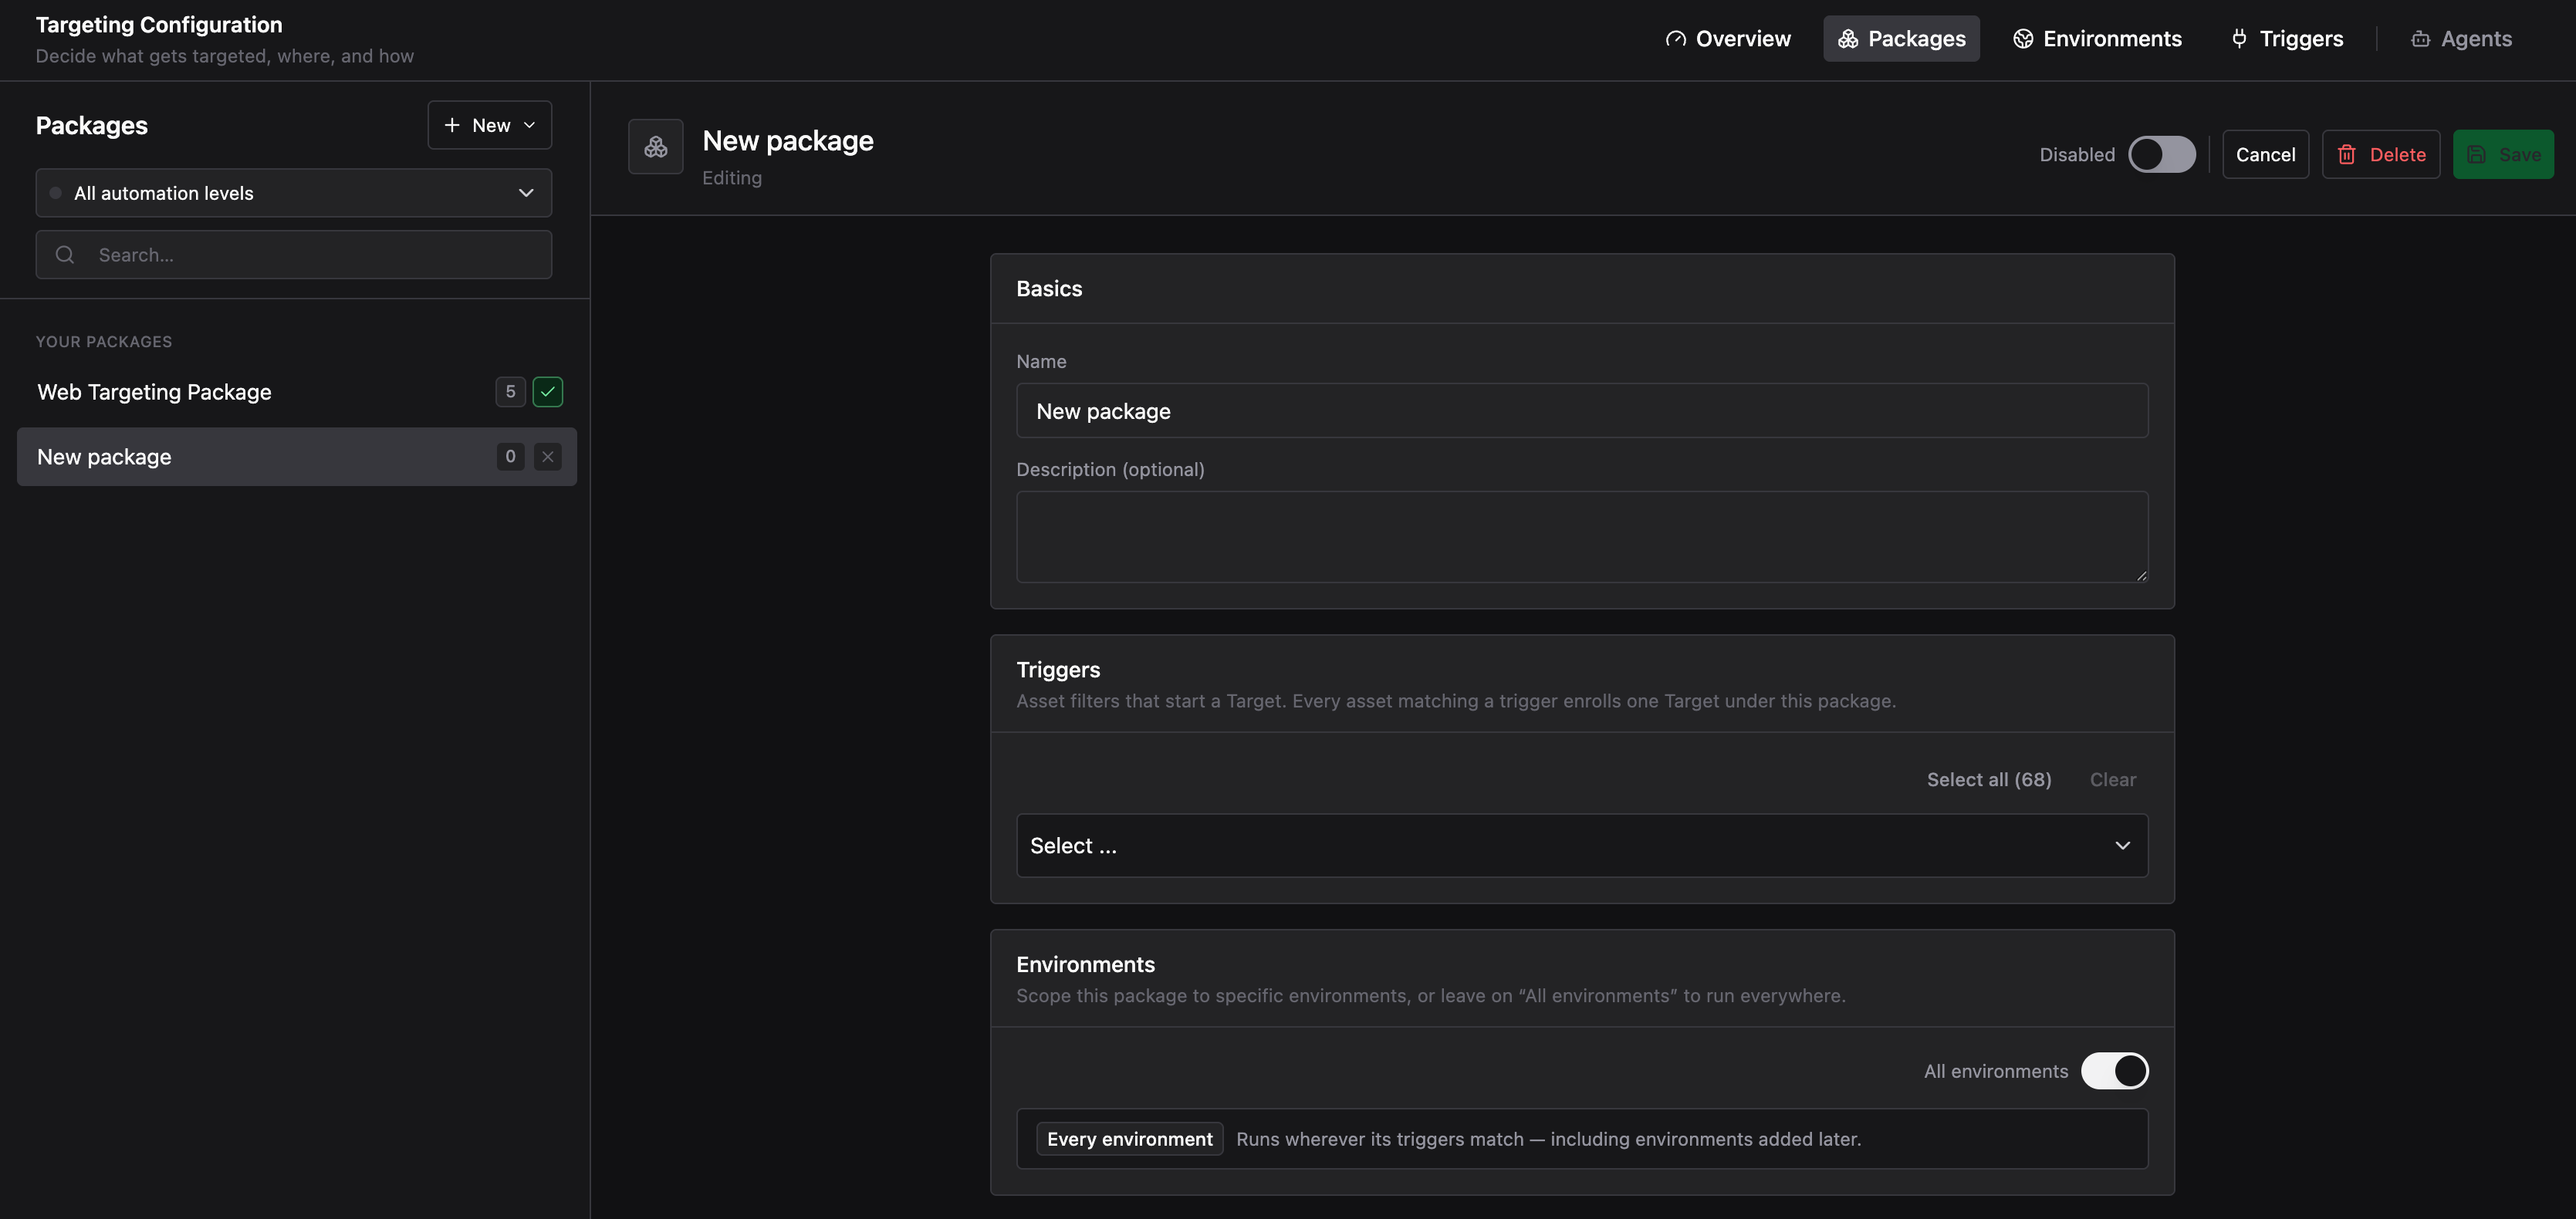Viewport: 2576px width, 1219px height.
Task: Click the gauge icon next to Overview
Action: (1676, 39)
